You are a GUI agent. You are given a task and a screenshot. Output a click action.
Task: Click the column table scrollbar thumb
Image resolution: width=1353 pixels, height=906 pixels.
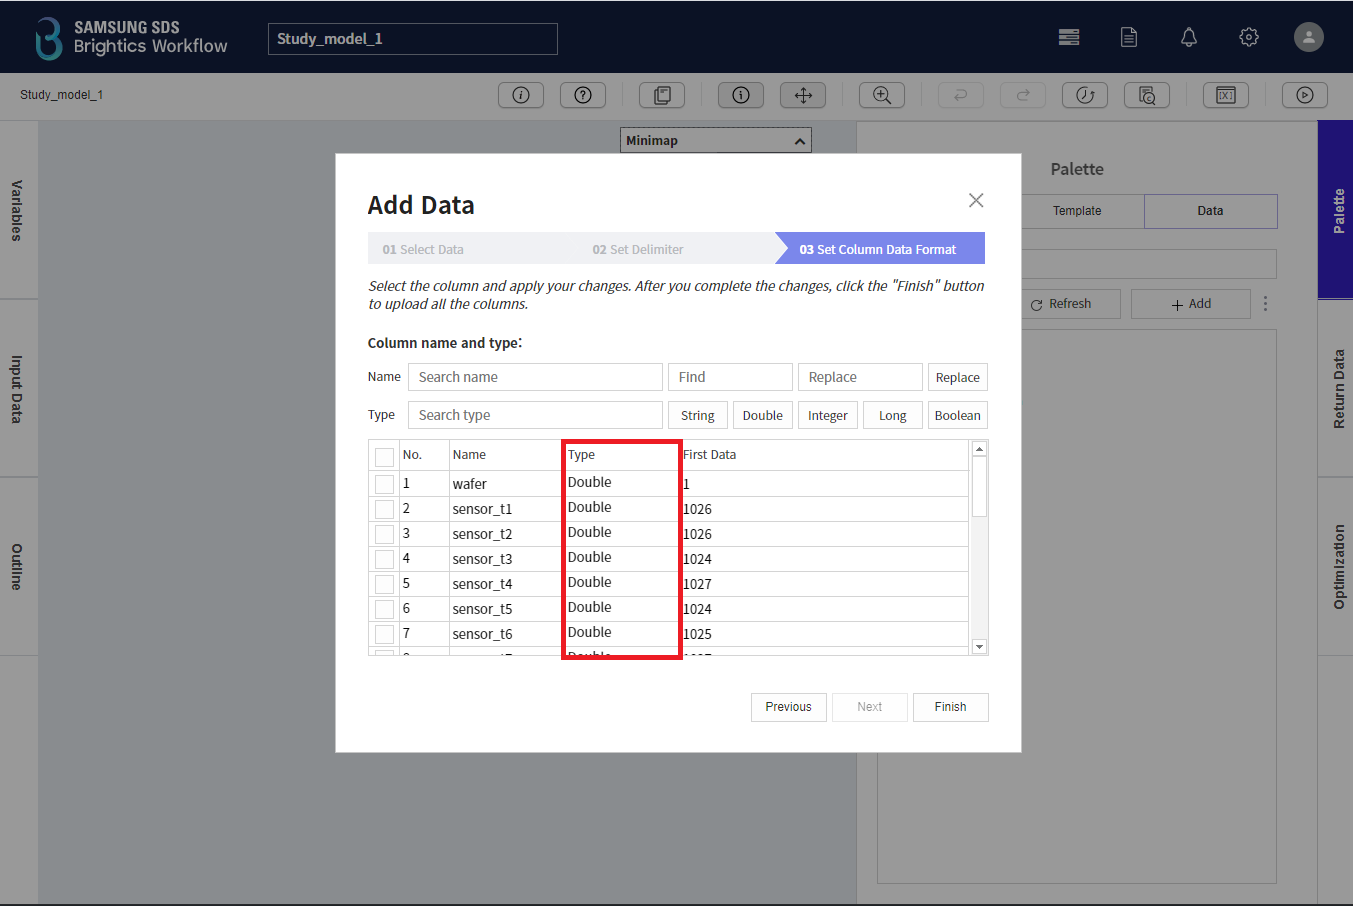click(979, 487)
